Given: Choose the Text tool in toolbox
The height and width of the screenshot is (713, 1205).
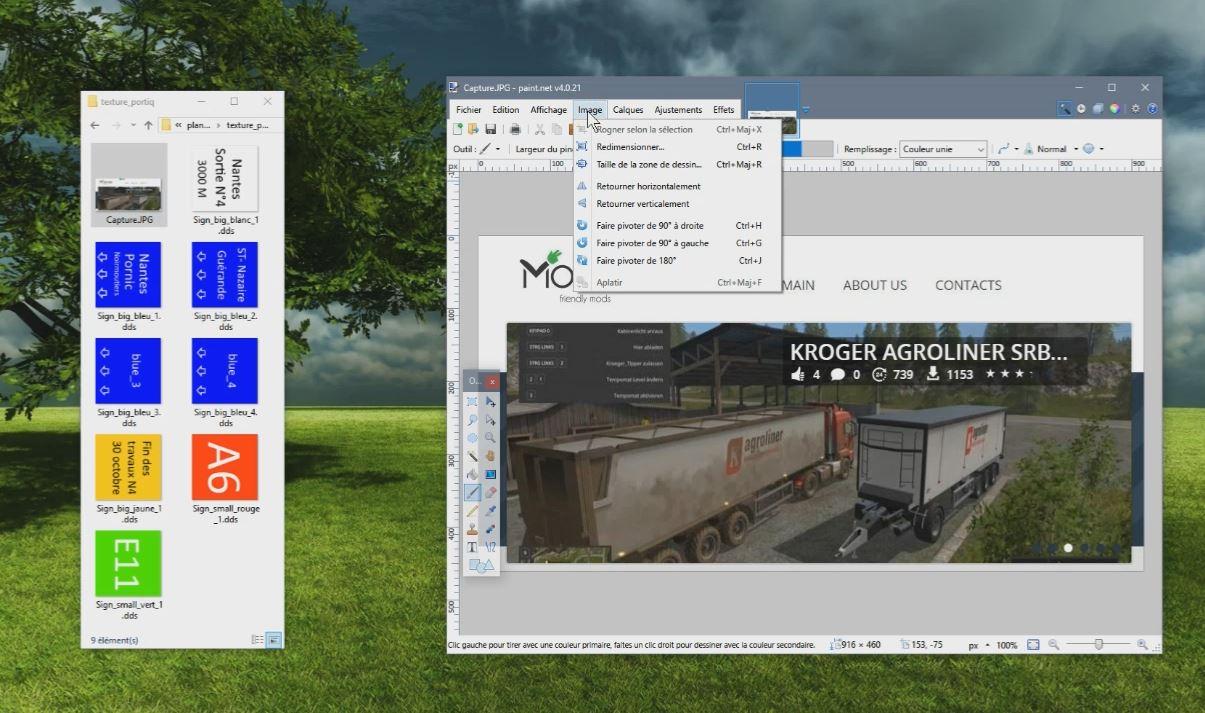Looking at the screenshot, I should (472, 547).
